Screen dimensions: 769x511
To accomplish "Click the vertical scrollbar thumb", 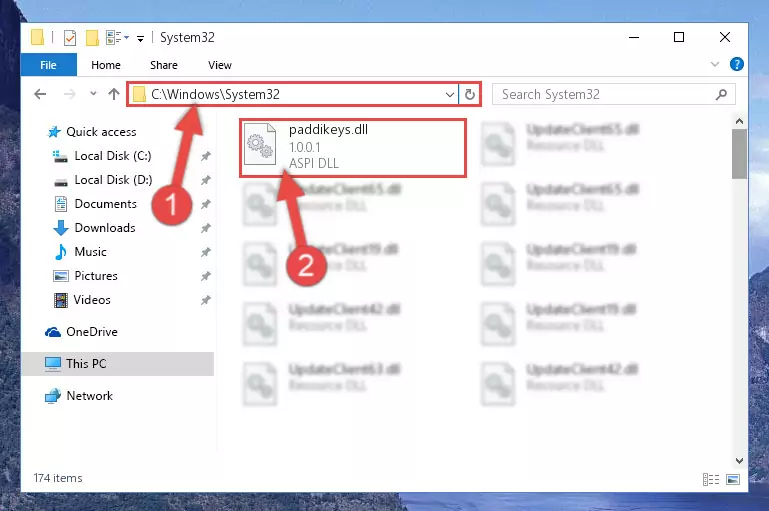I will click(739, 154).
